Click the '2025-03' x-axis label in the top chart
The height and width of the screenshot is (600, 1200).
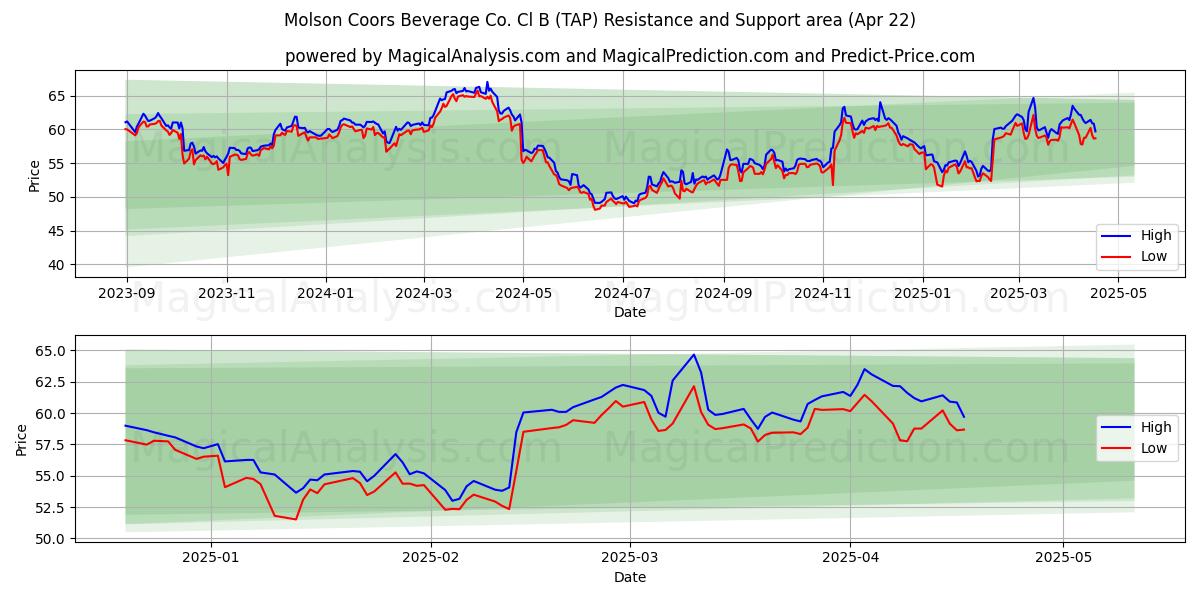(x=1019, y=293)
